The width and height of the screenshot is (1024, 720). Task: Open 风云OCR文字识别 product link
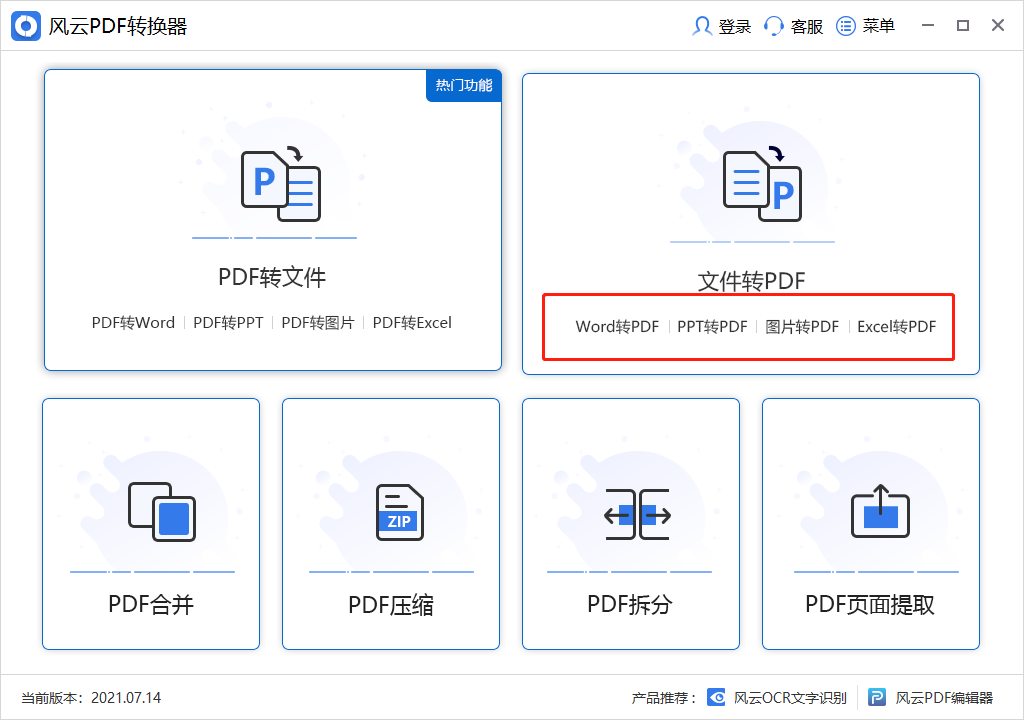790,698
